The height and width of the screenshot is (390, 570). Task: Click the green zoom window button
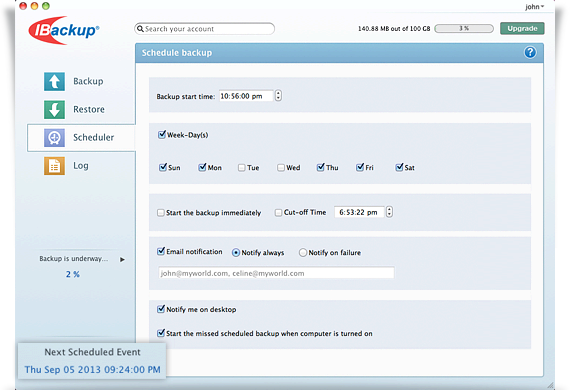click(46, 6)
